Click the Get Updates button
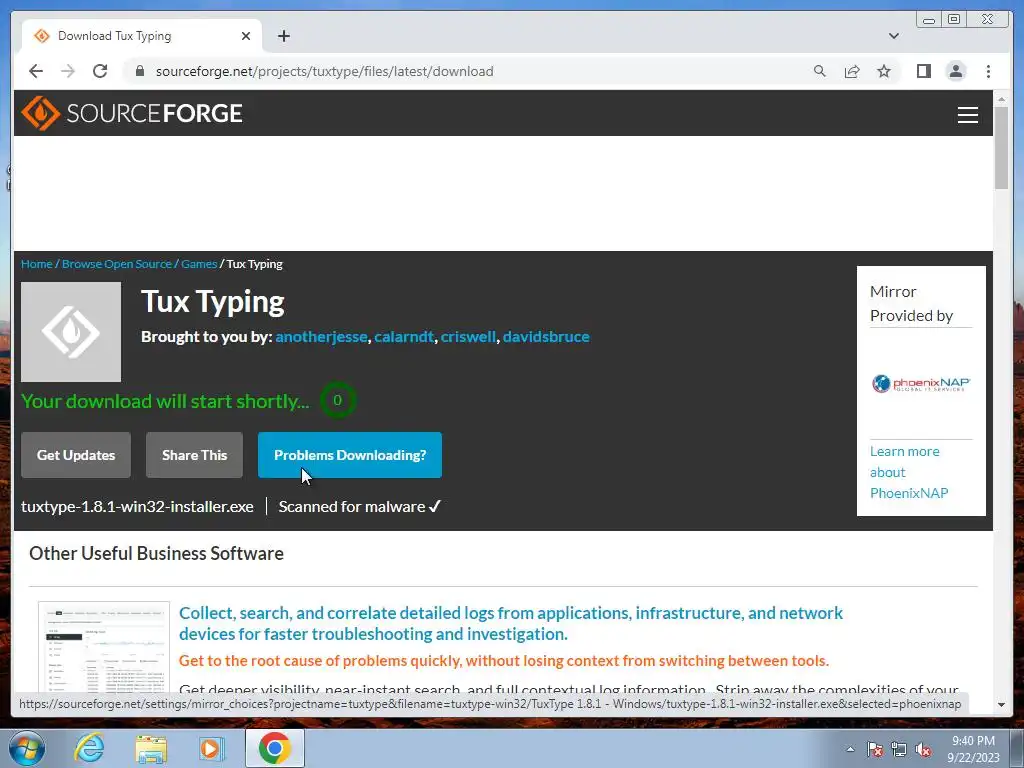This screenshot has width=1024, height=768. [x=76, y=455]
